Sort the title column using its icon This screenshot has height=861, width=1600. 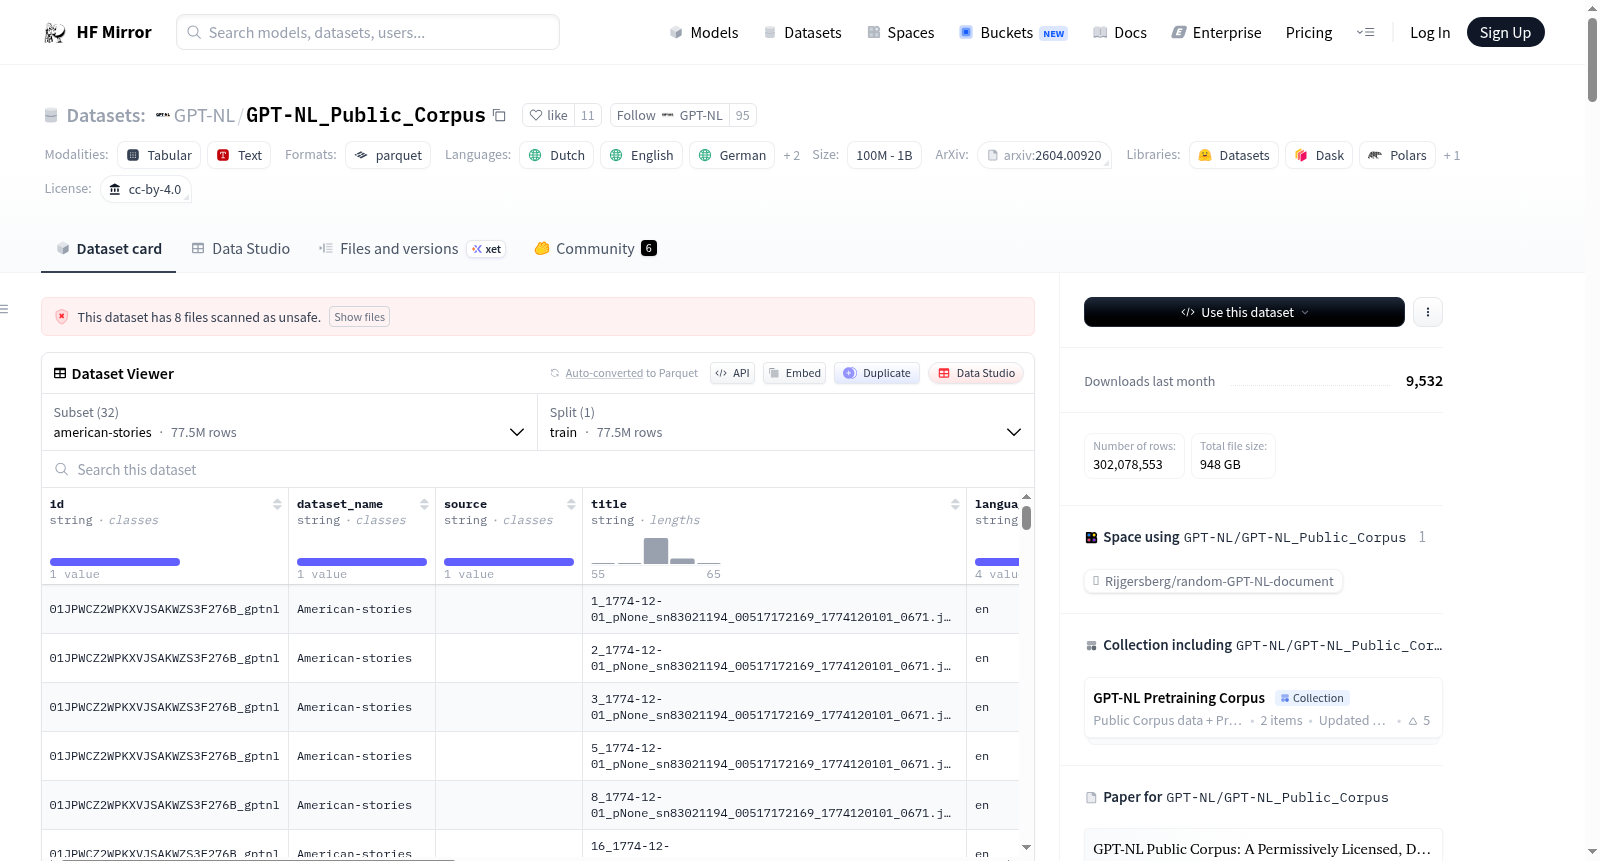pos(955,504)
